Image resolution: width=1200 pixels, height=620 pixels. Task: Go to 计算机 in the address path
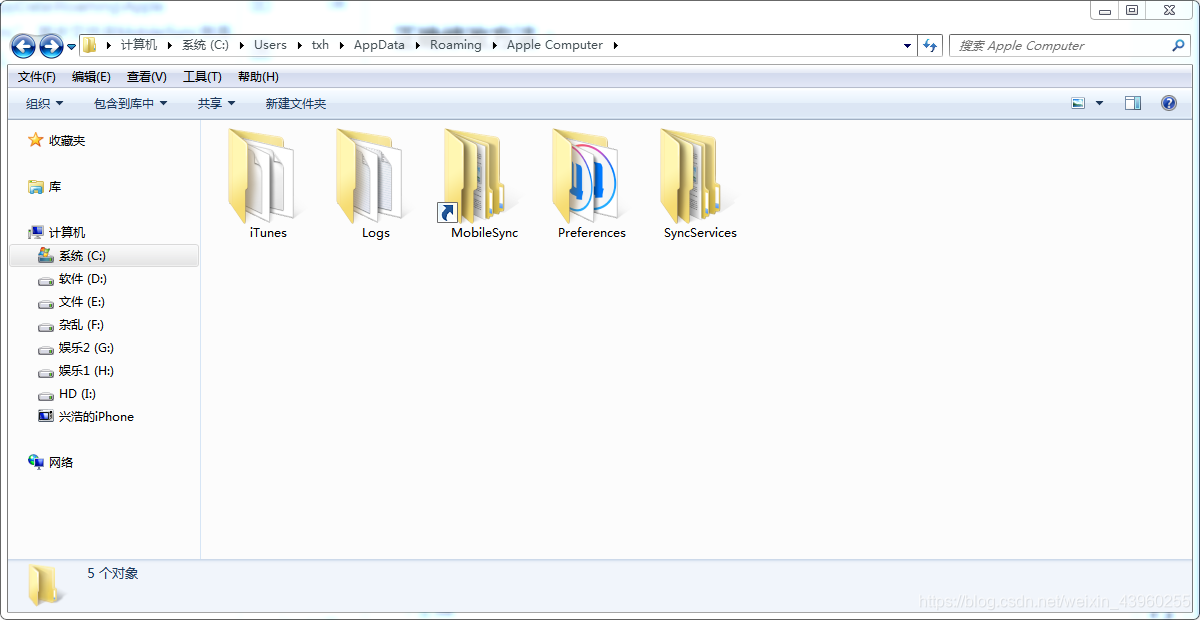[x=139, y=45]
